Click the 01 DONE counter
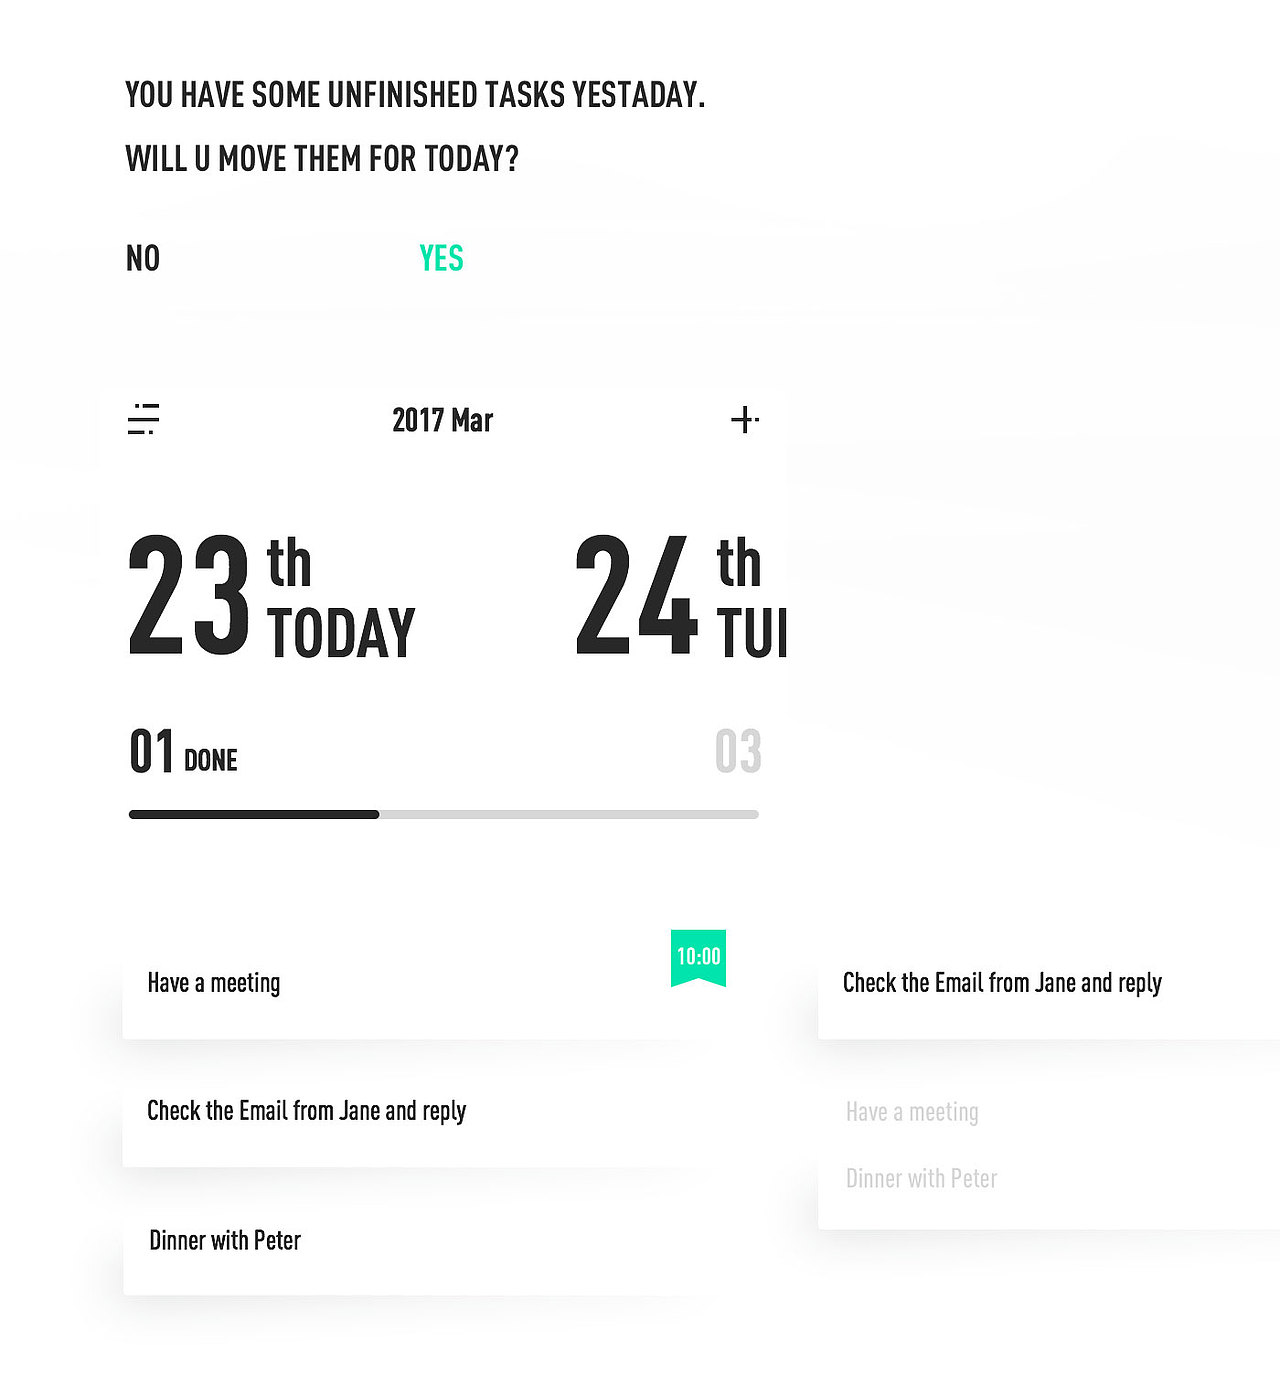Screen dimensions: 1280x1384 [183, 753]
